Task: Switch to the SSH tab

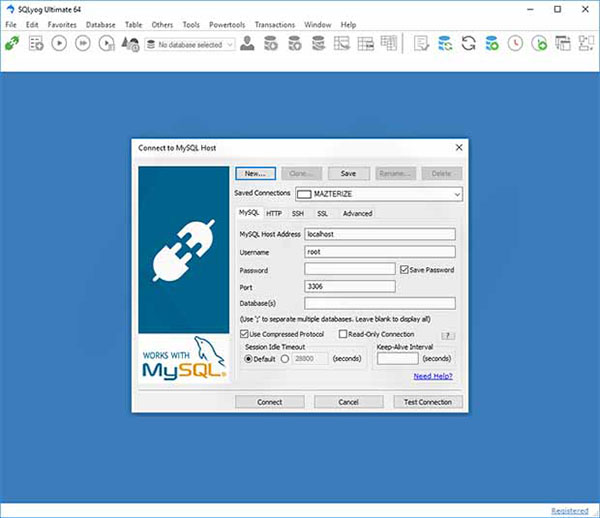Action: [x=298, y=213]
